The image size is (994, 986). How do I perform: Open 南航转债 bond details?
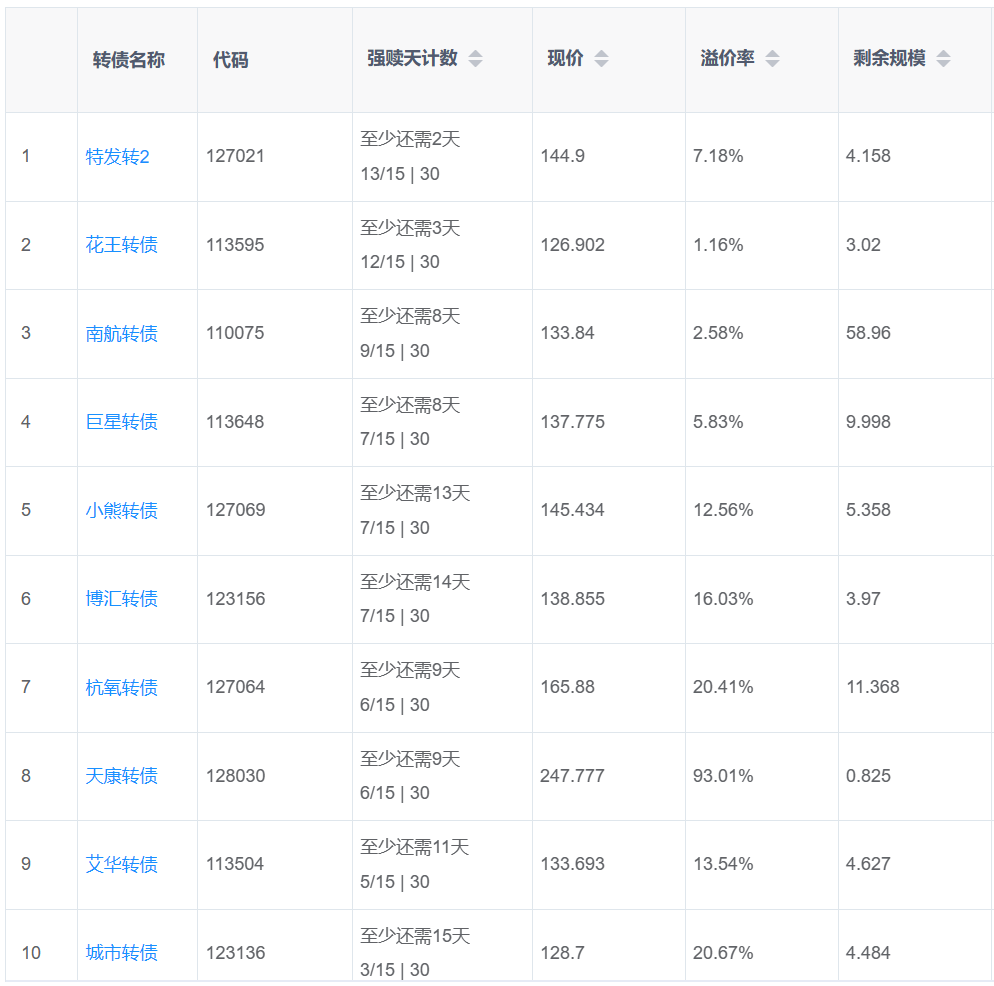(x=121, y=334)
